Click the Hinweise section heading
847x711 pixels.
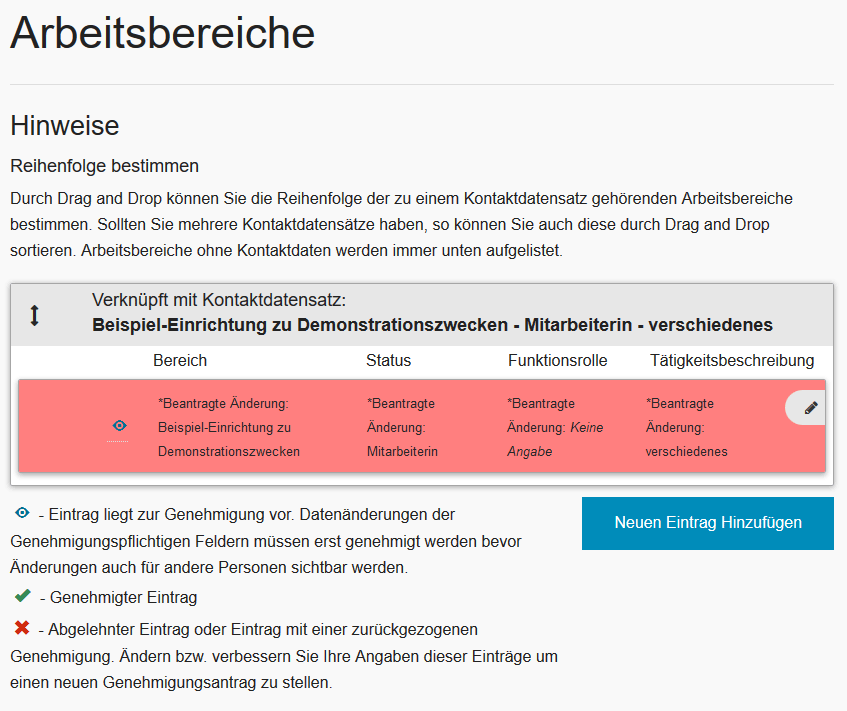pos(65,126)
